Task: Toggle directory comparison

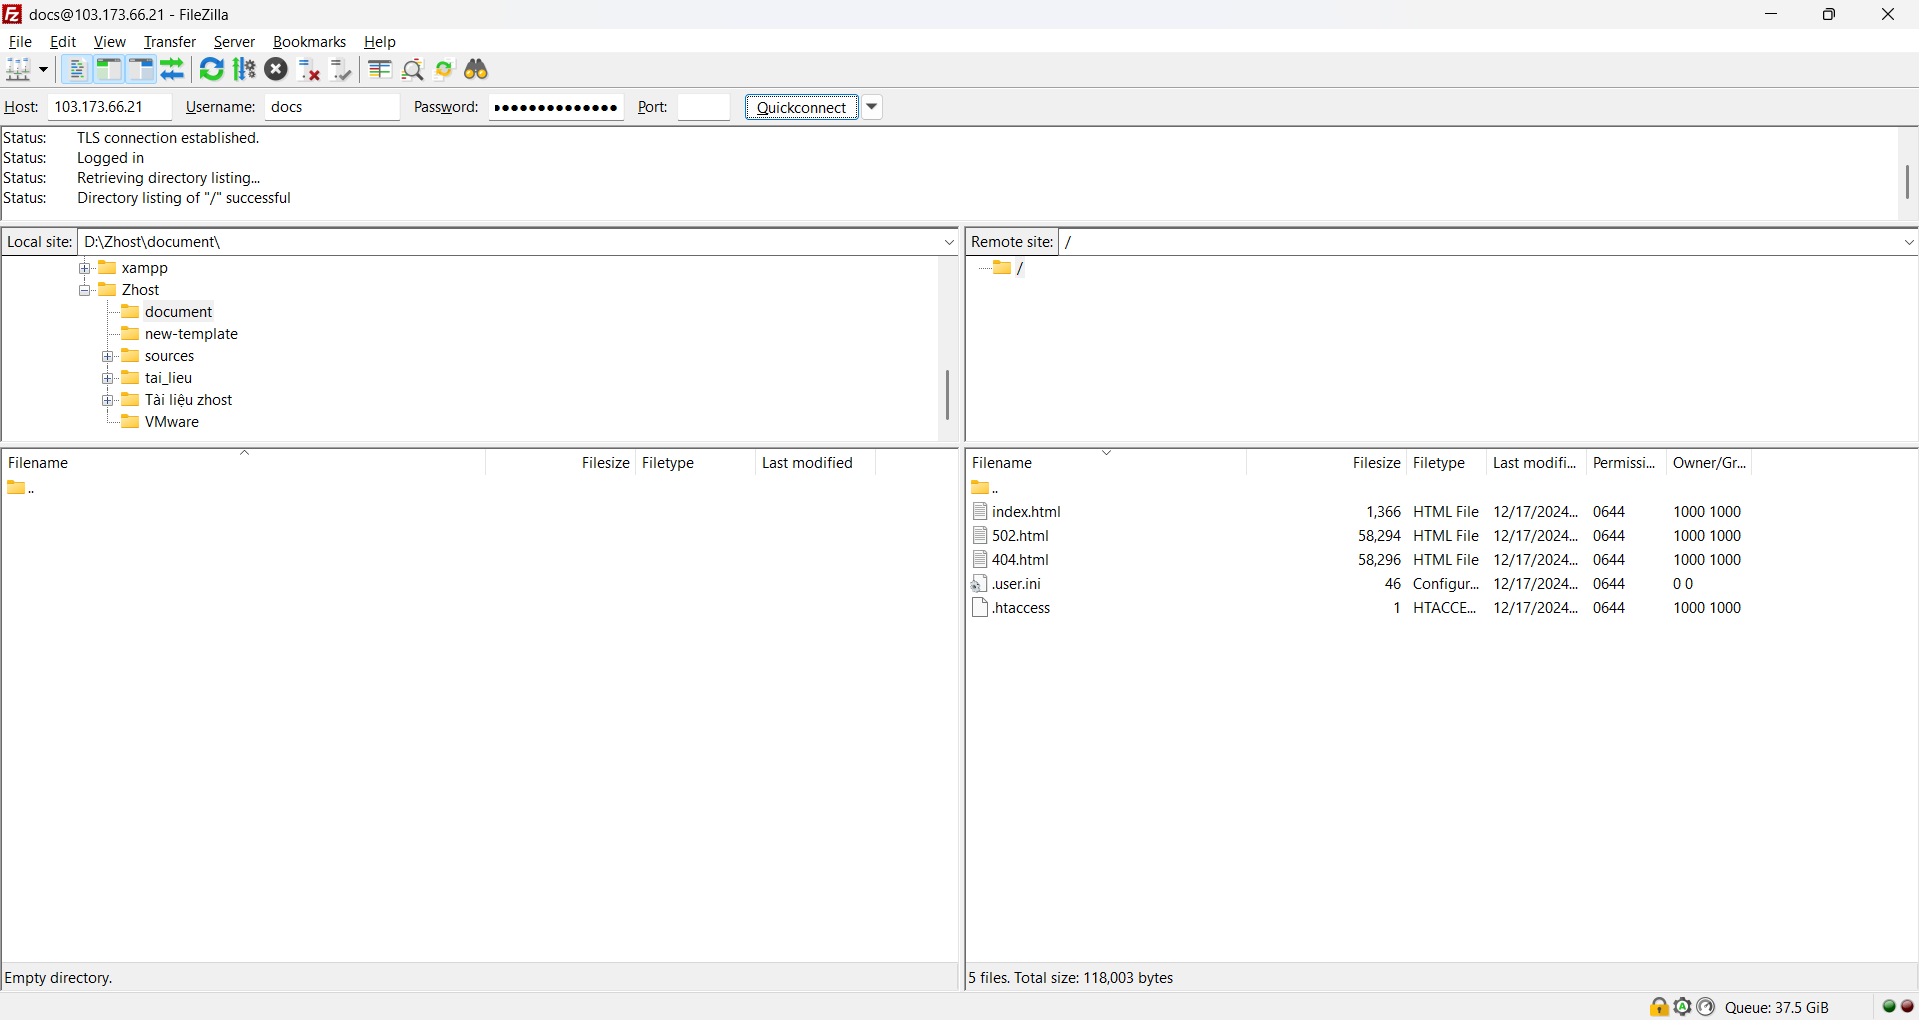Action: click(412, 69)
